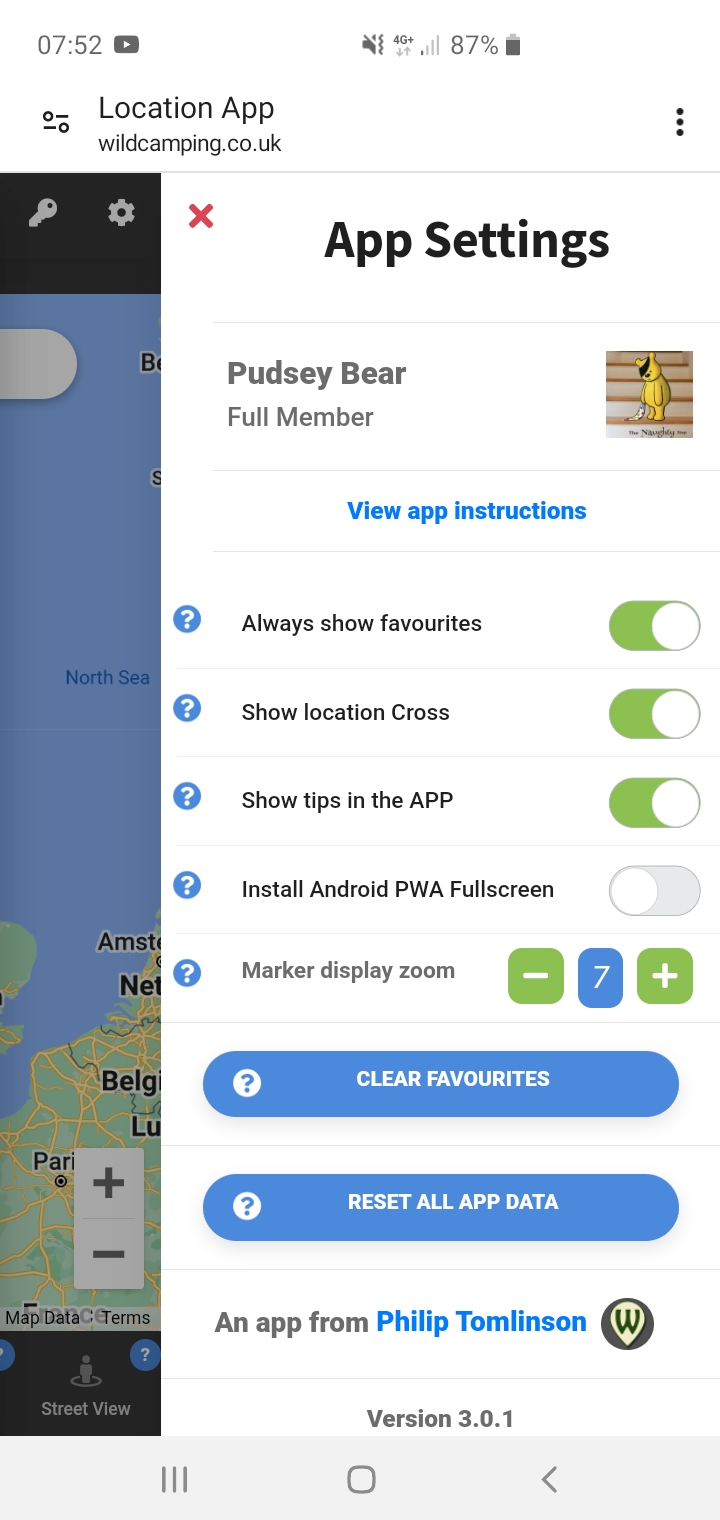
Task: Click the CLEAR FAVOURITES button
Action: coord(441,1084)
